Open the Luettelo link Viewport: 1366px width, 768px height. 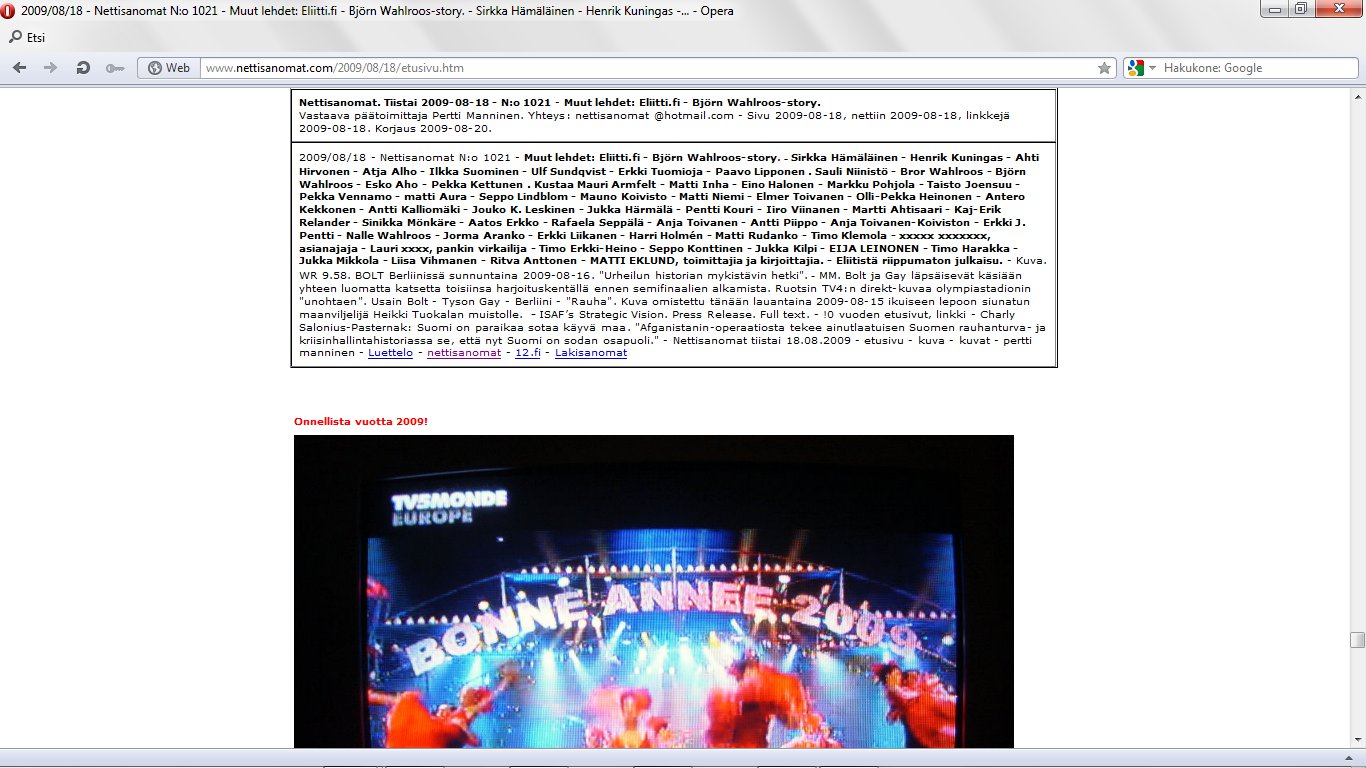point(390,353)
